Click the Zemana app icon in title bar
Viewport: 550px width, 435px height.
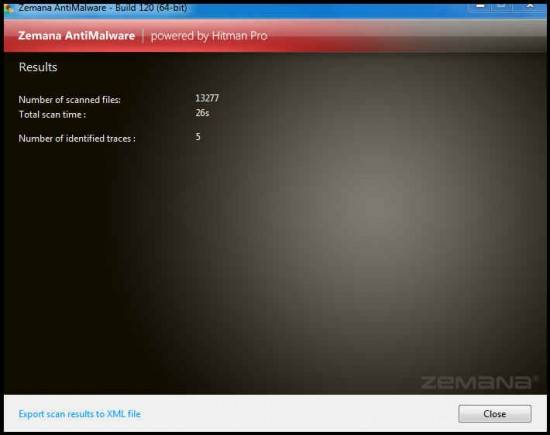(9, 8)
